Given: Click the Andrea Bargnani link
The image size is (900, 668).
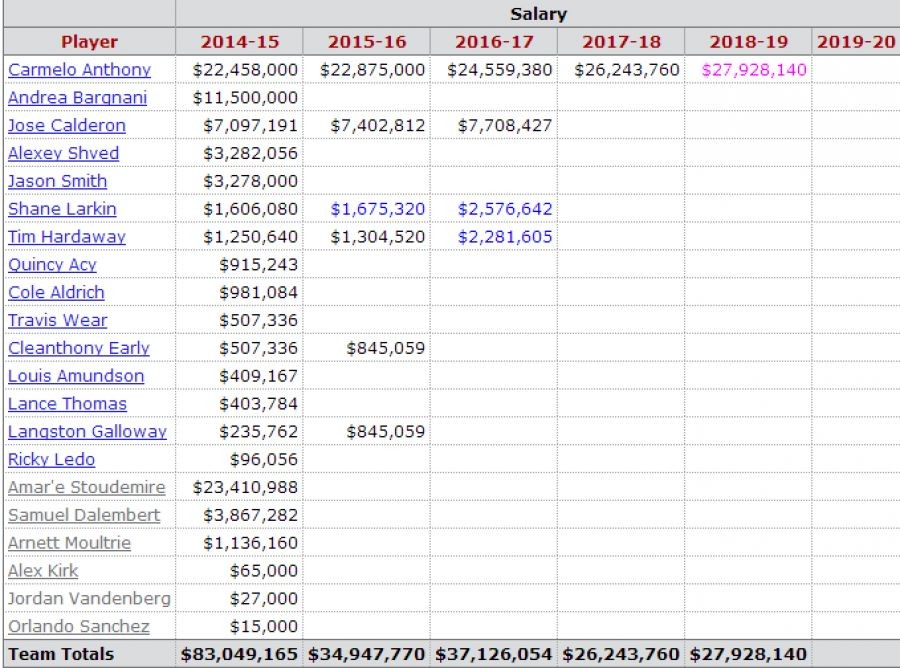Looking at the screenshot, I should tap(77, 98).
